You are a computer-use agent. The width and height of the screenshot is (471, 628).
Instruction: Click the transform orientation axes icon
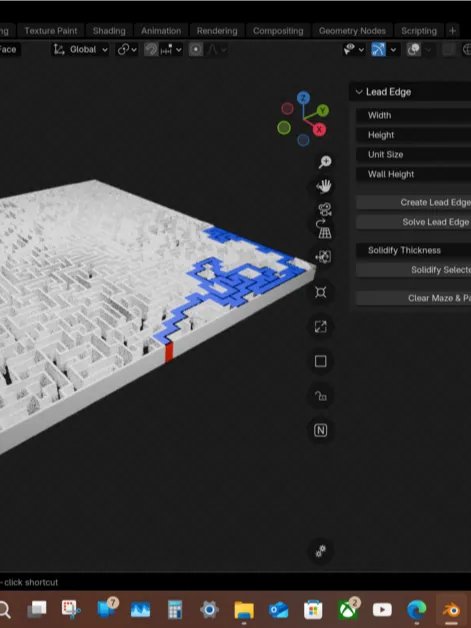59,50
